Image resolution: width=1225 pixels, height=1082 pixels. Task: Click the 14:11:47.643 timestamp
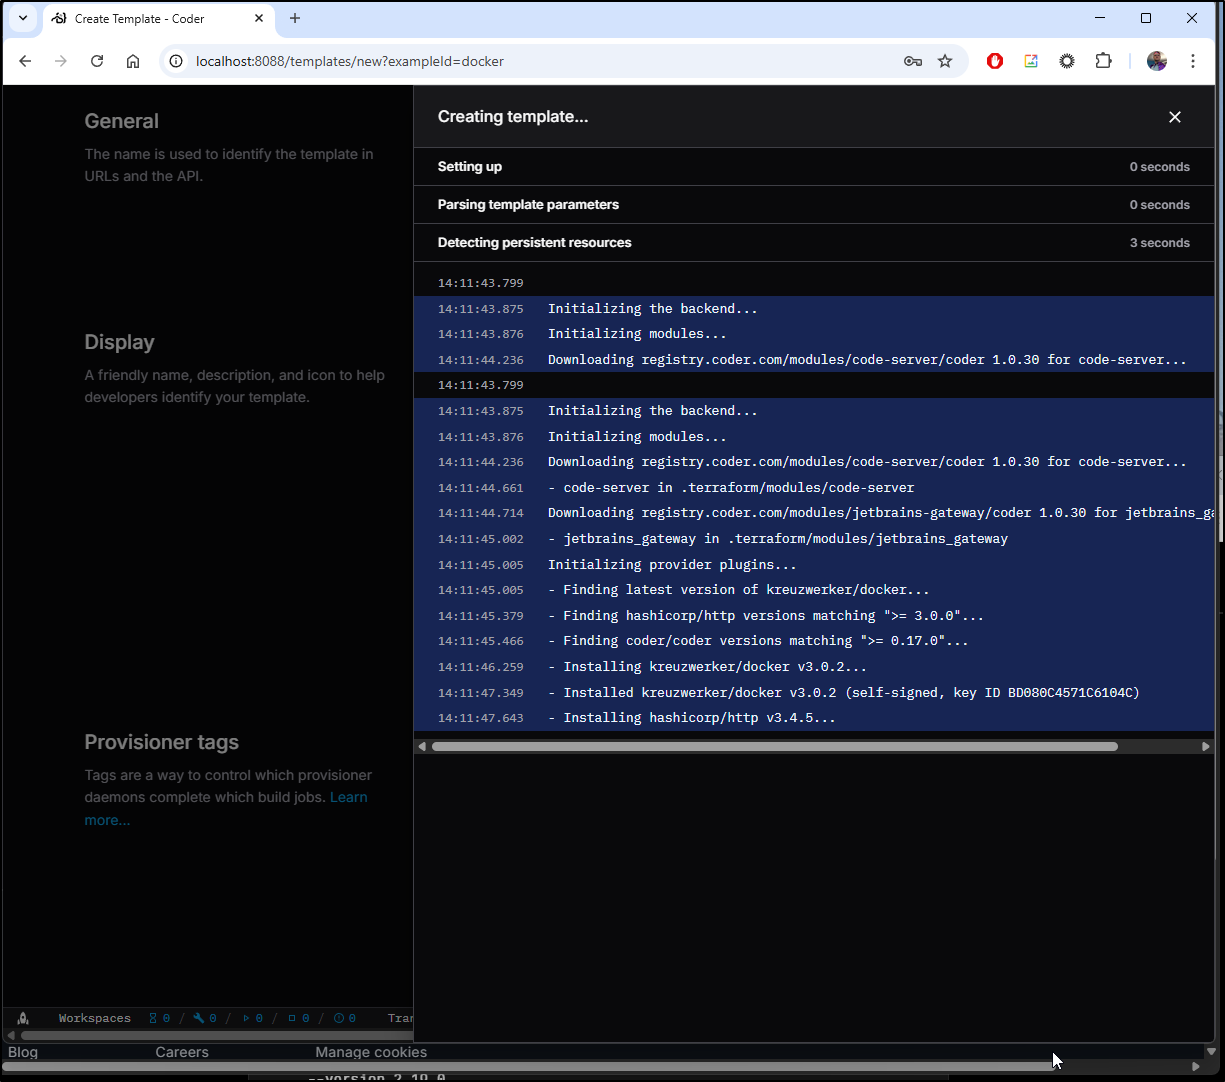click(480, 718)
